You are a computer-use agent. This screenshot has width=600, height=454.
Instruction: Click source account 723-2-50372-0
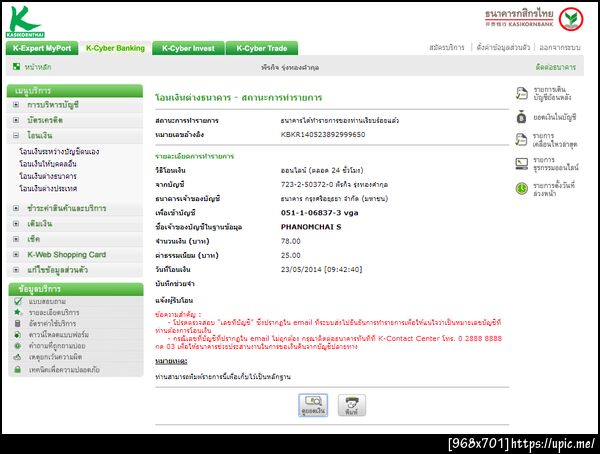(x=307, y=185)
